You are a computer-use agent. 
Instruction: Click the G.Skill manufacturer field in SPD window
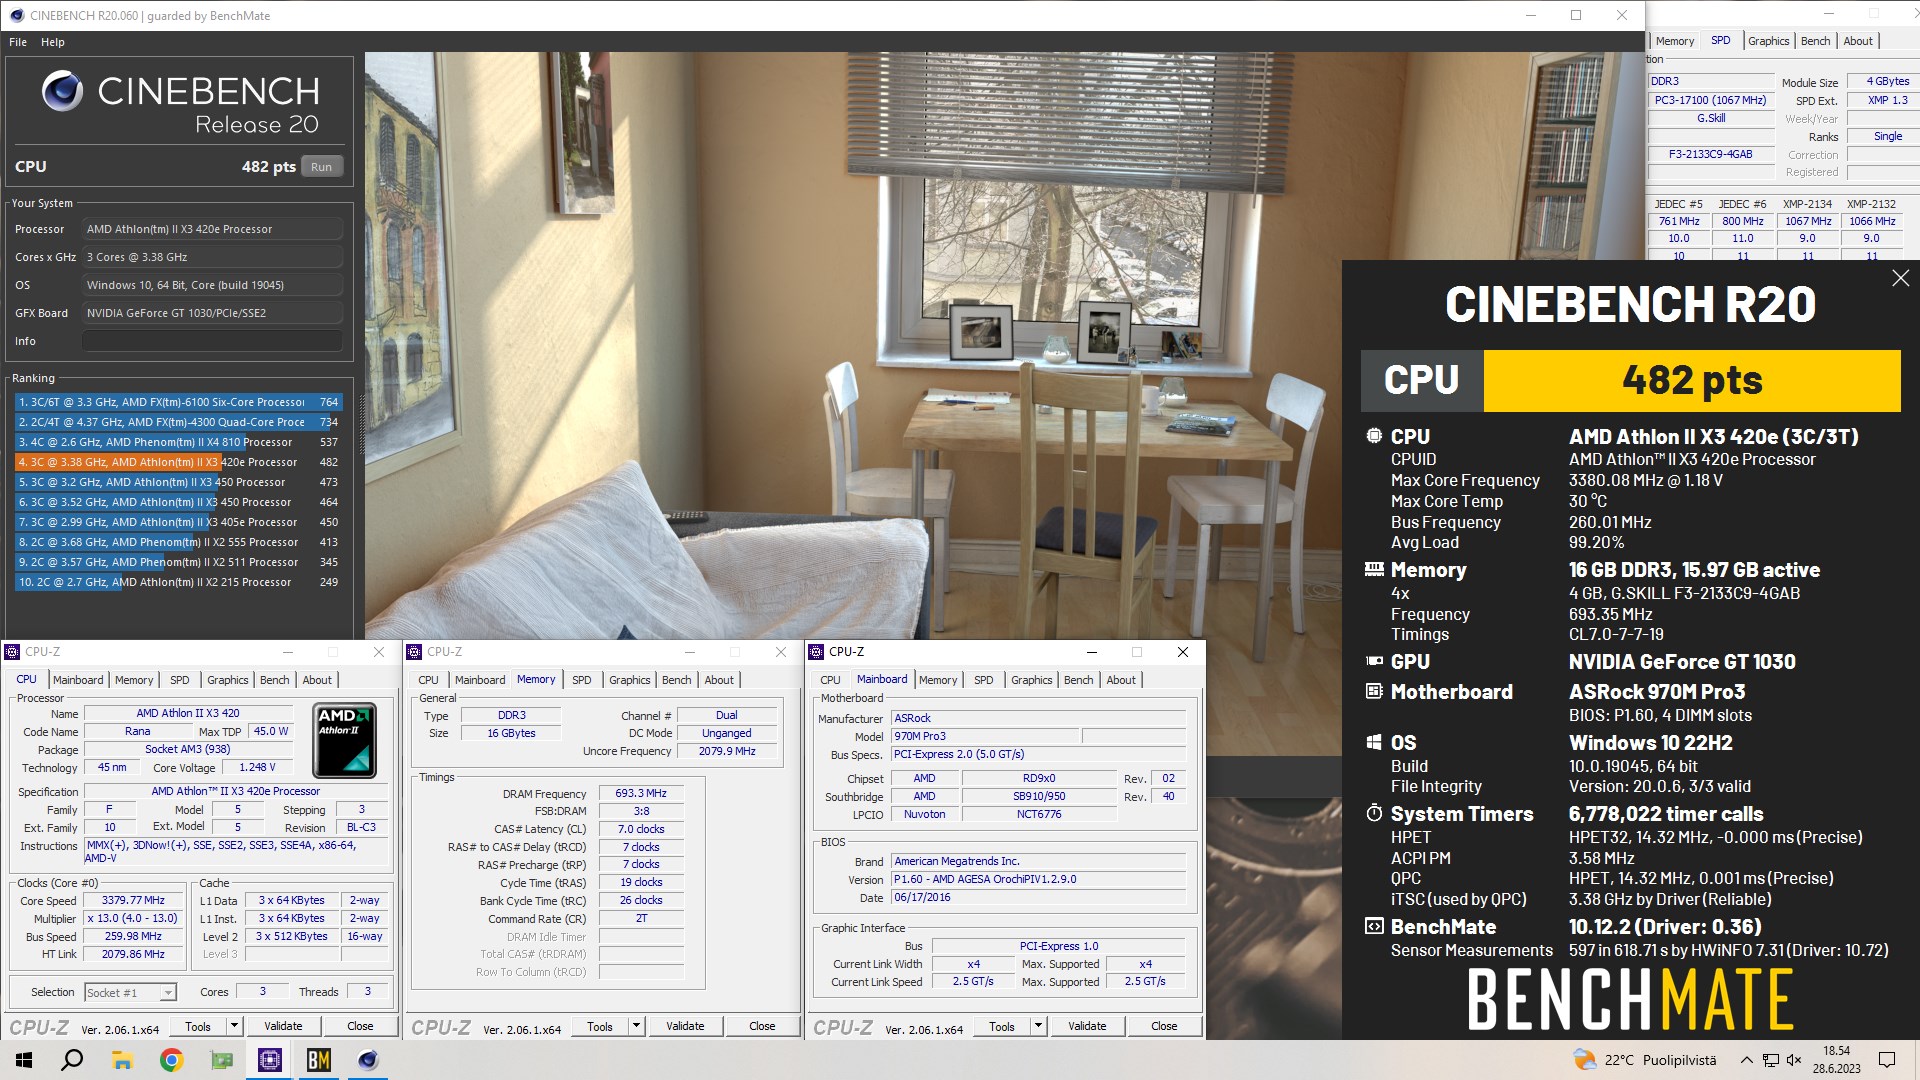tap(1711, 118)
